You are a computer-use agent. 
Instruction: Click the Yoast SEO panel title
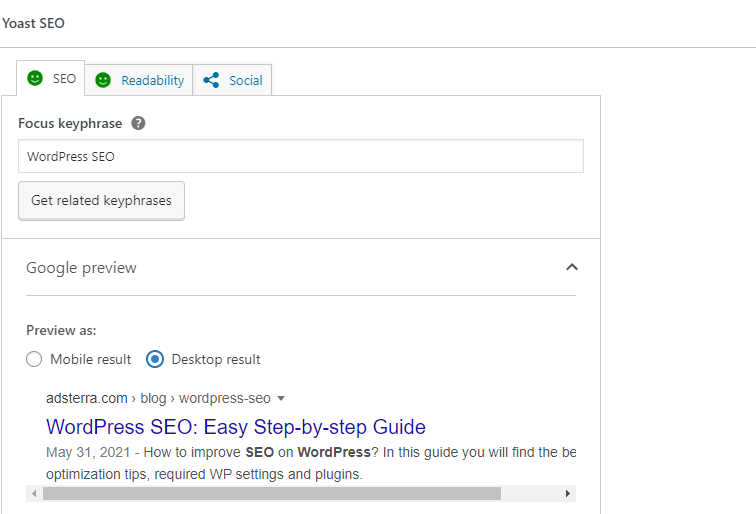click(x=33, y=23)
